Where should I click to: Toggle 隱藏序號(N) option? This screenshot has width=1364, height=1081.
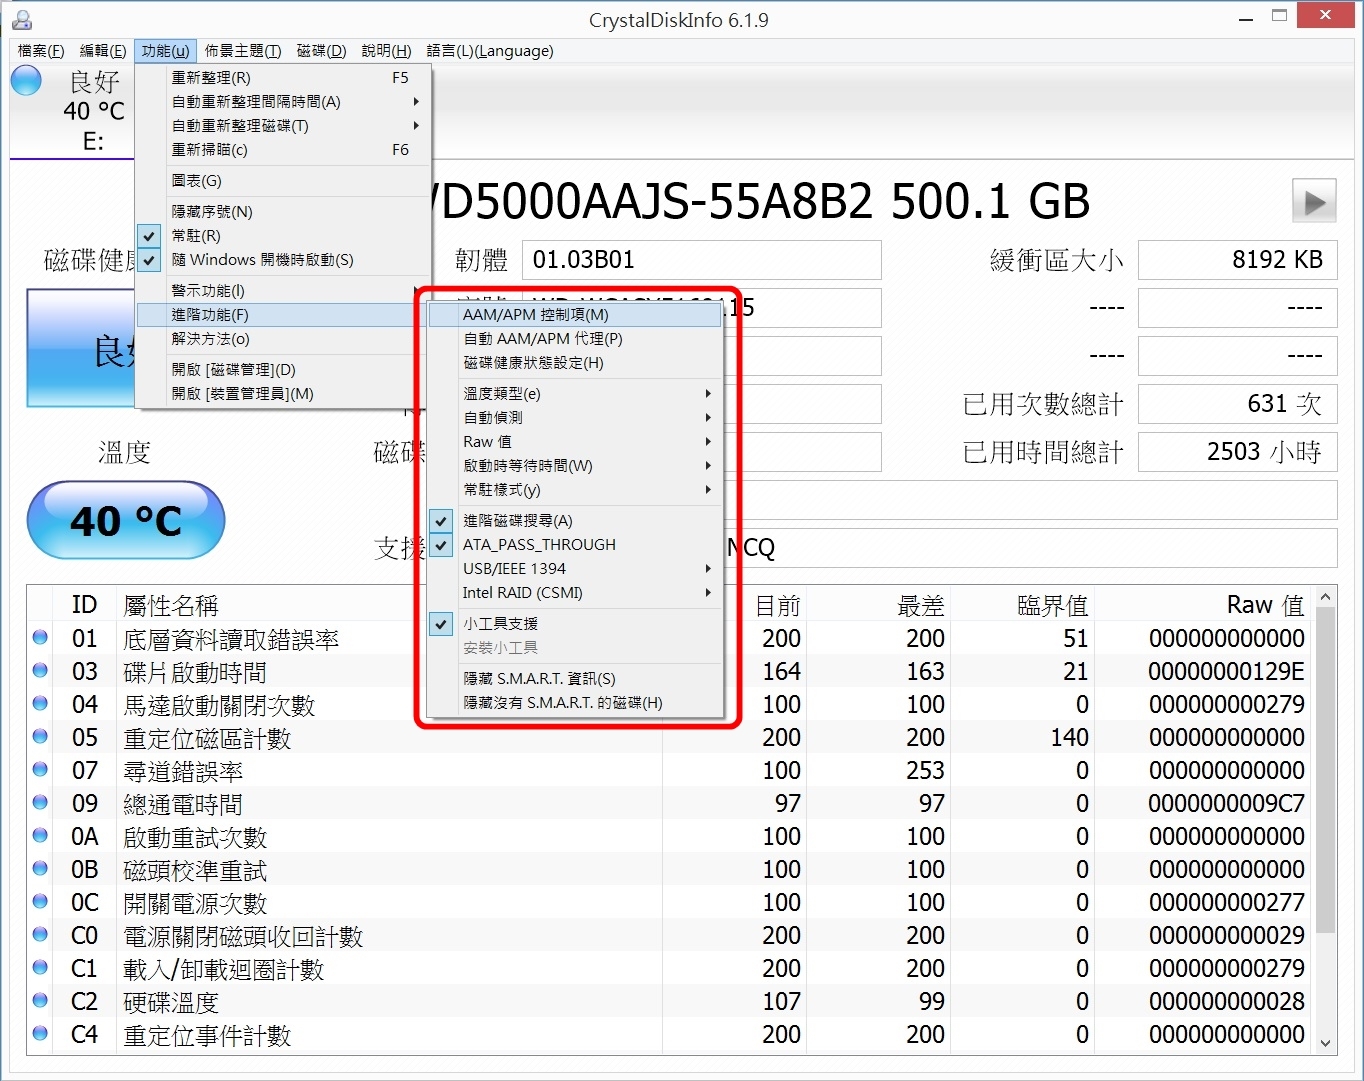click(283, 212)
